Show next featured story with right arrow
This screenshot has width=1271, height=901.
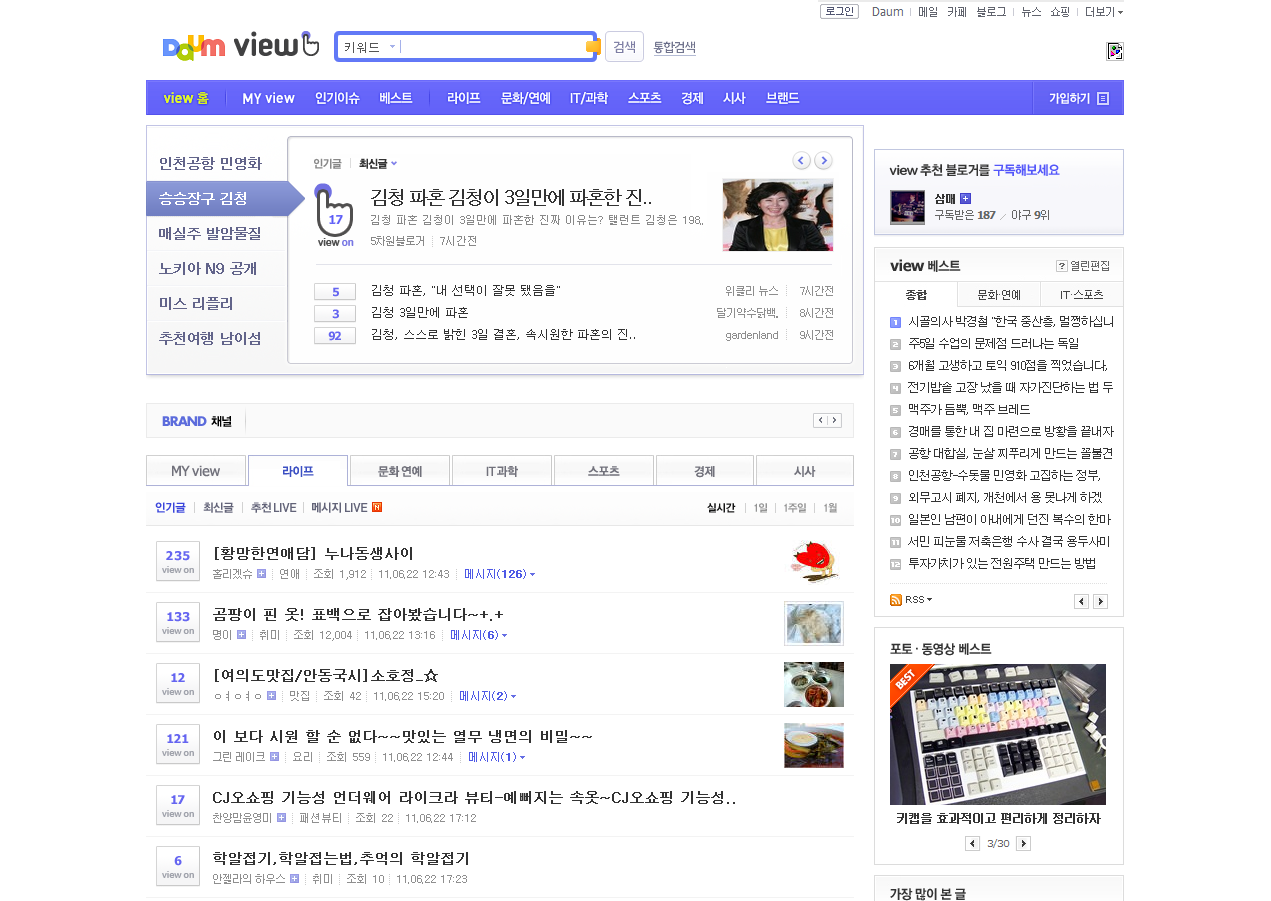pos(823,160)
